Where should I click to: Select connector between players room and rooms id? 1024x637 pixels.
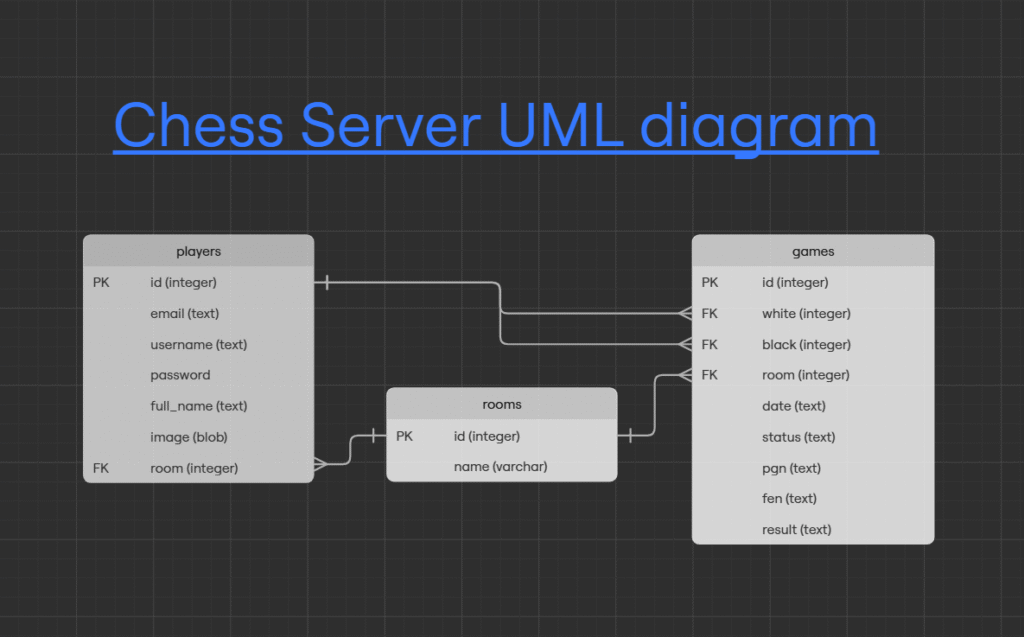pos(351,449)
